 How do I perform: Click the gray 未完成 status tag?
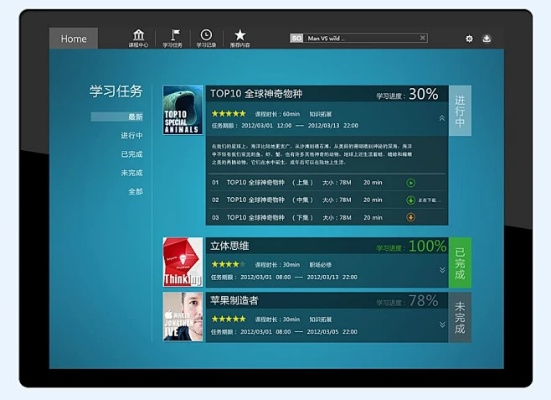[460, 317]
